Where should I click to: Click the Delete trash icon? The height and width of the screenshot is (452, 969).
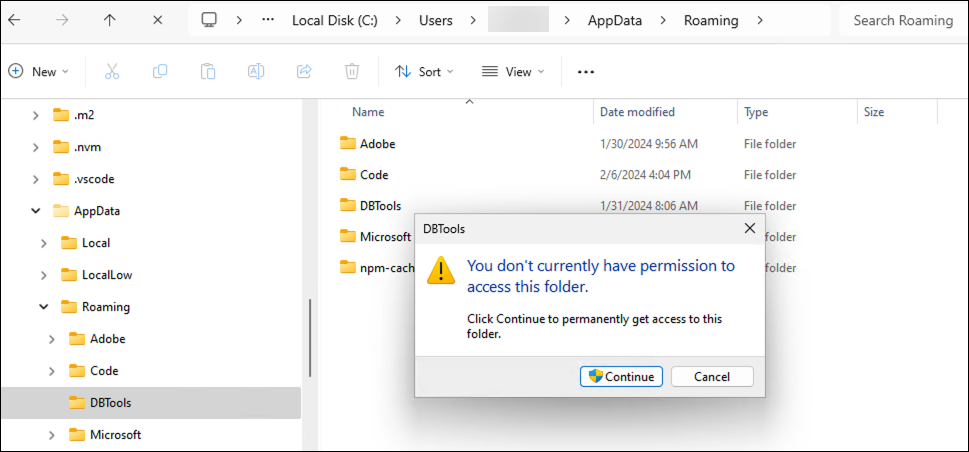352,72
